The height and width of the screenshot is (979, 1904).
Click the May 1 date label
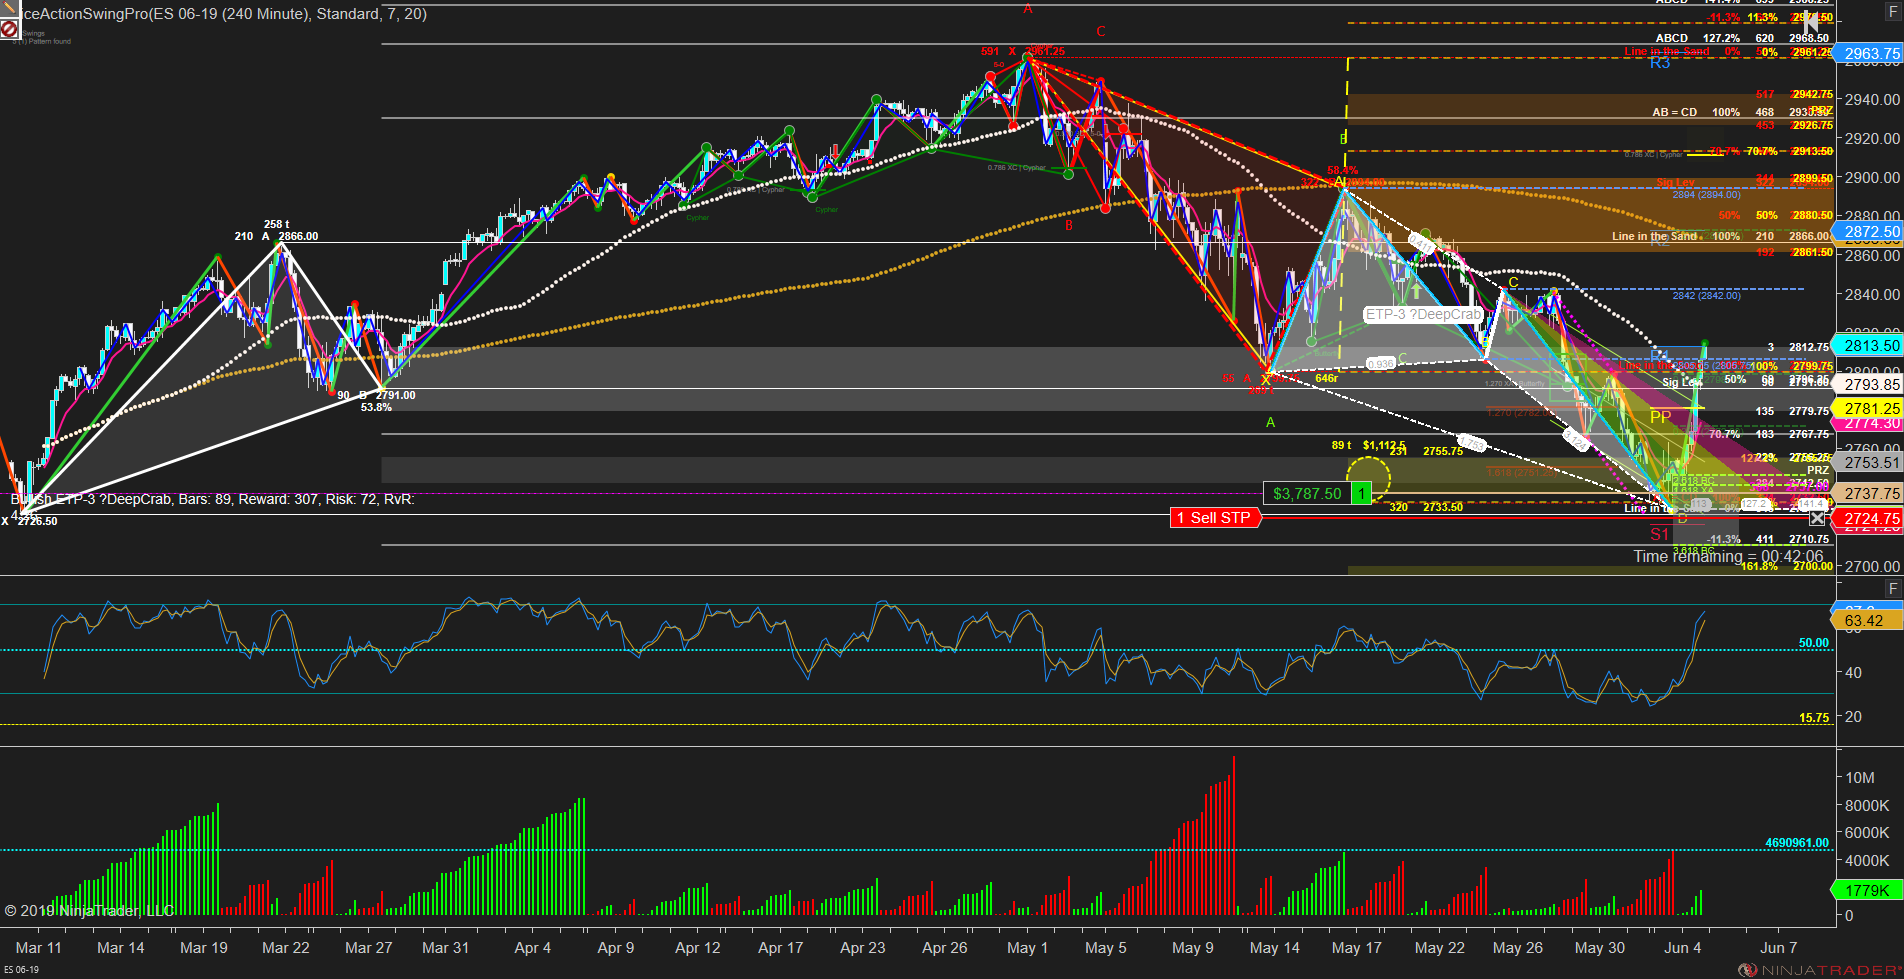point(1028,948)
